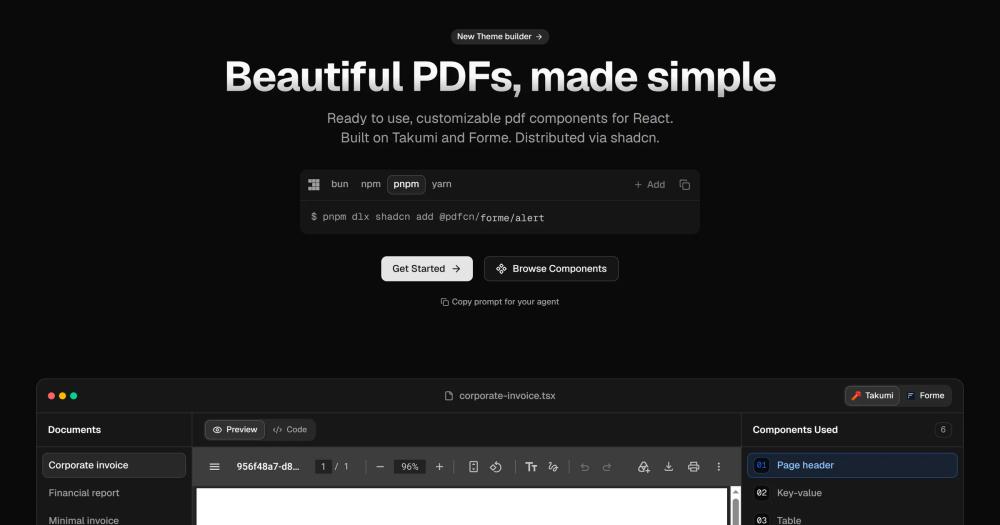Zoom in with the plus icon
1000x525 pixels.
click(439, 467)
